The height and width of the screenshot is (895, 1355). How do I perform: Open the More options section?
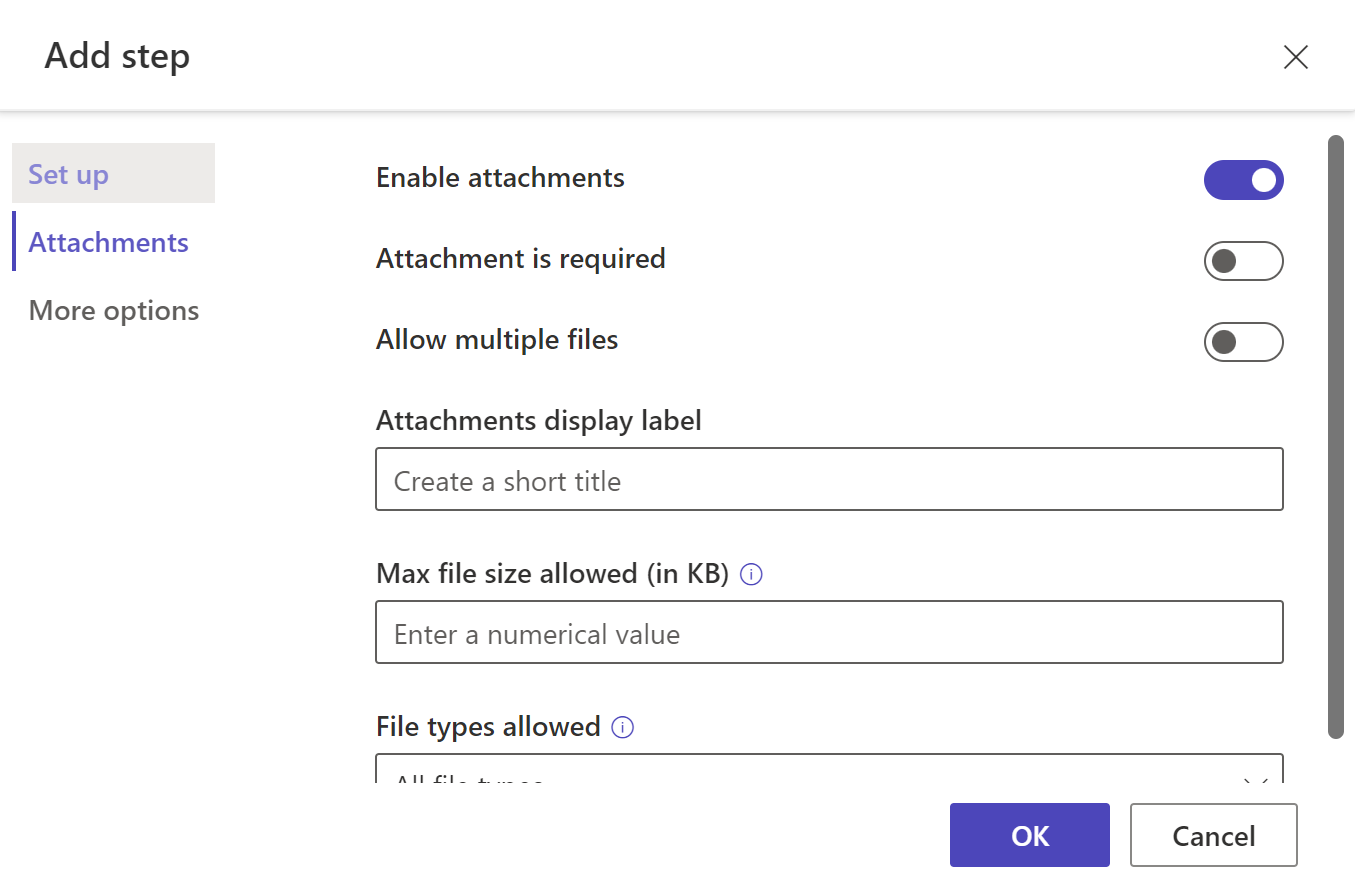click(113, 310)
